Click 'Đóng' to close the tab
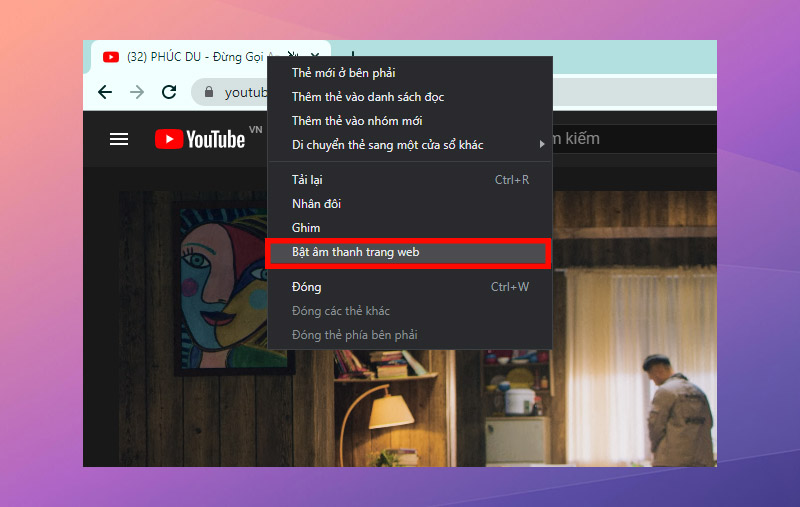The image size is (800, 507). click(307, 287)
